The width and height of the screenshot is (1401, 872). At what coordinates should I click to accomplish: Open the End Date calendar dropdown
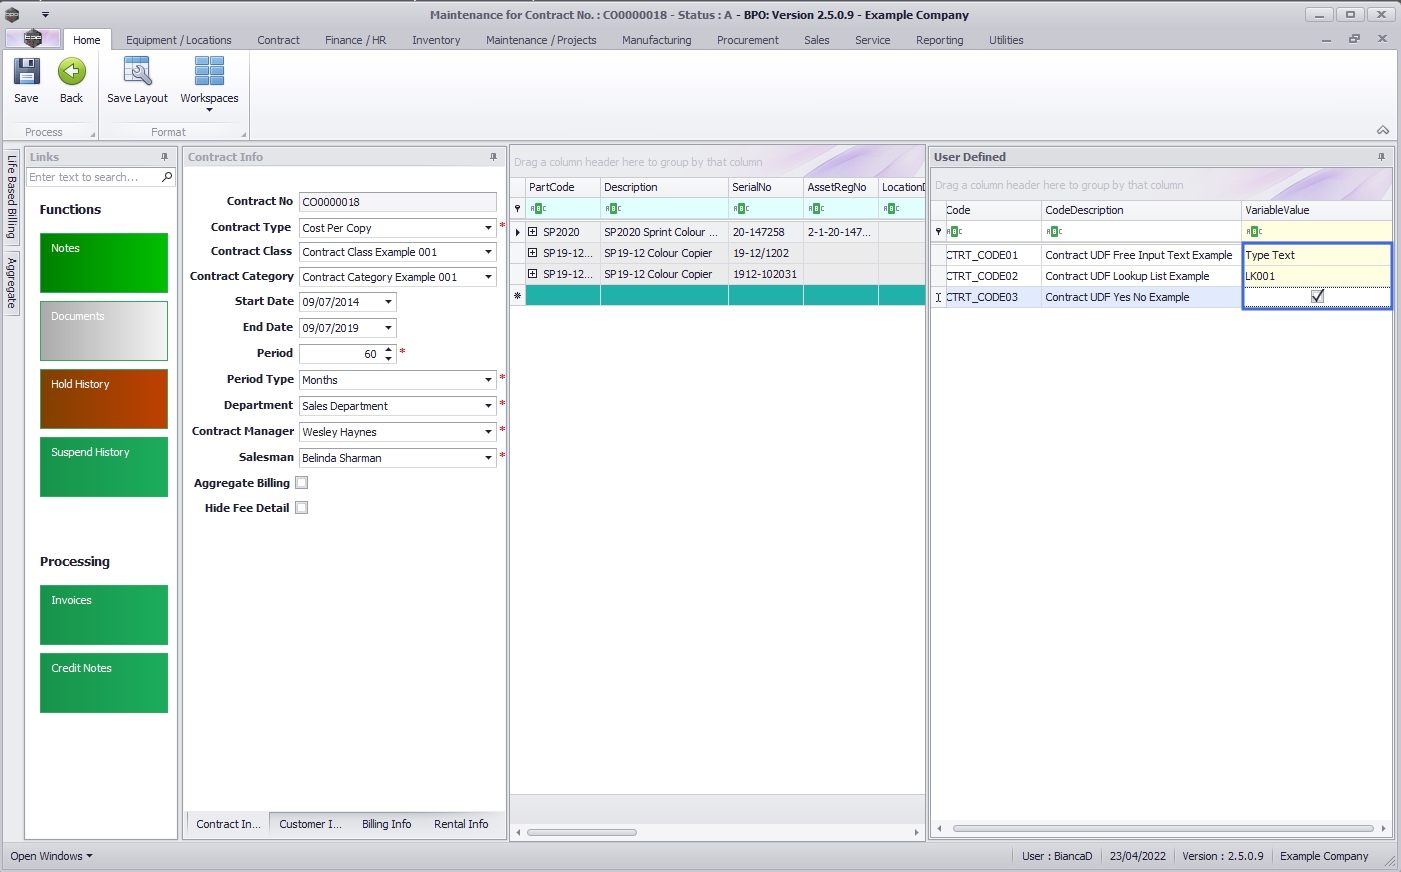[x=388, y=328]
